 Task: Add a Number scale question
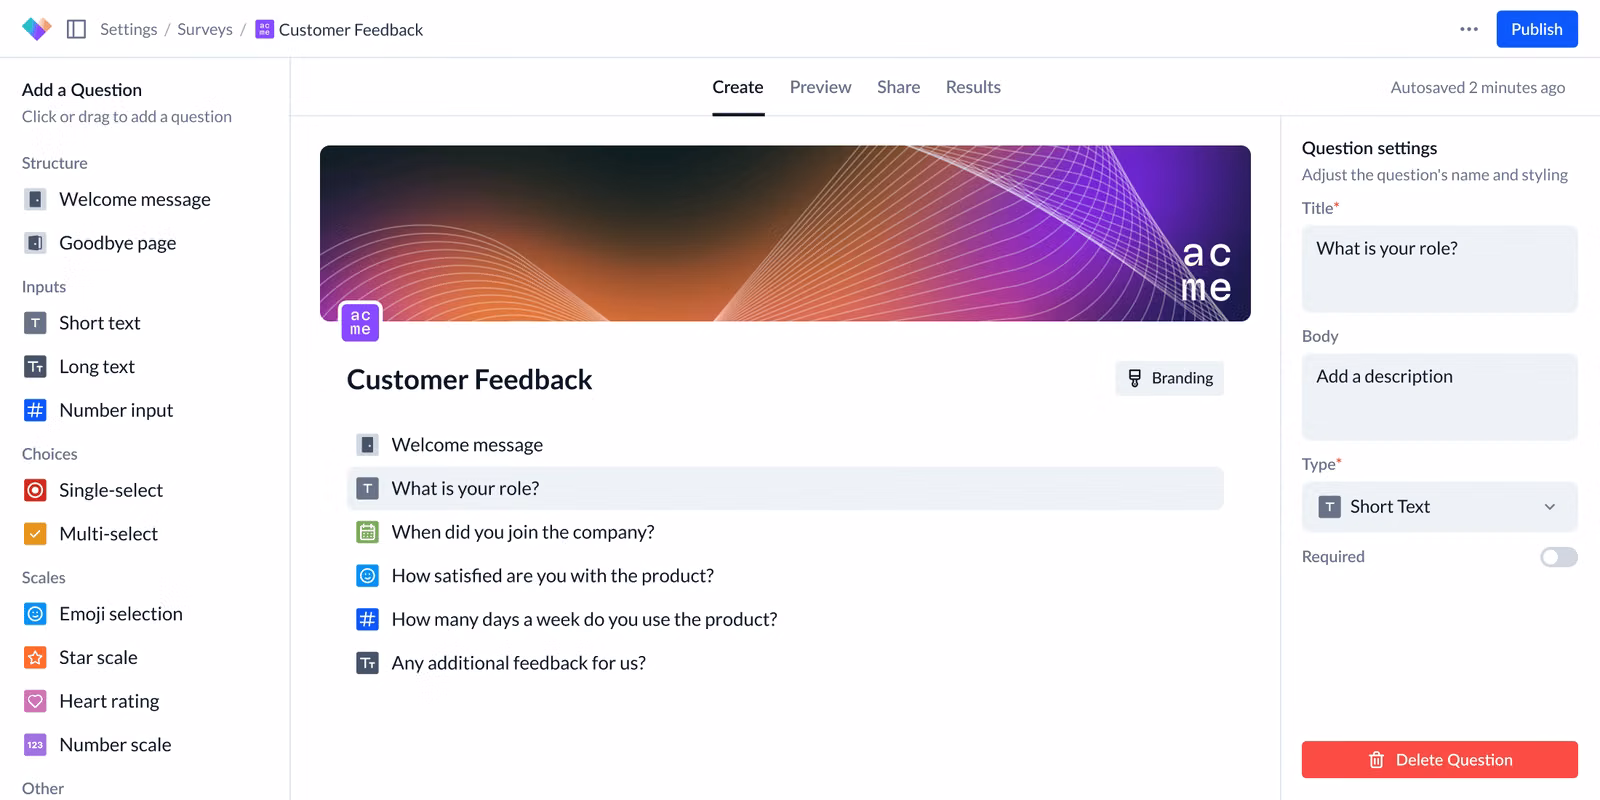114,745
